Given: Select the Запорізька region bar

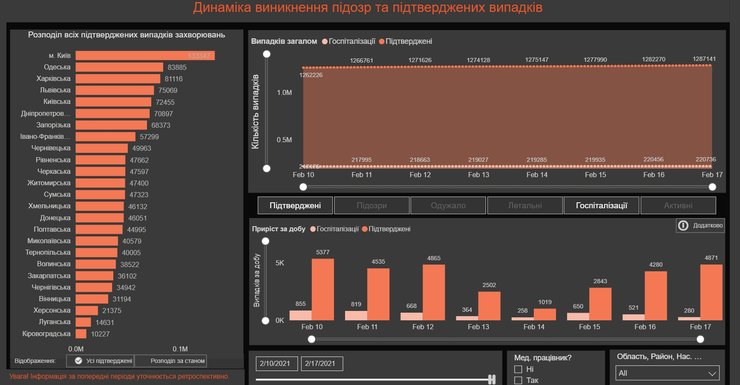Looking at the screenshot, I should pyautogui.click(x=111, y=125).
